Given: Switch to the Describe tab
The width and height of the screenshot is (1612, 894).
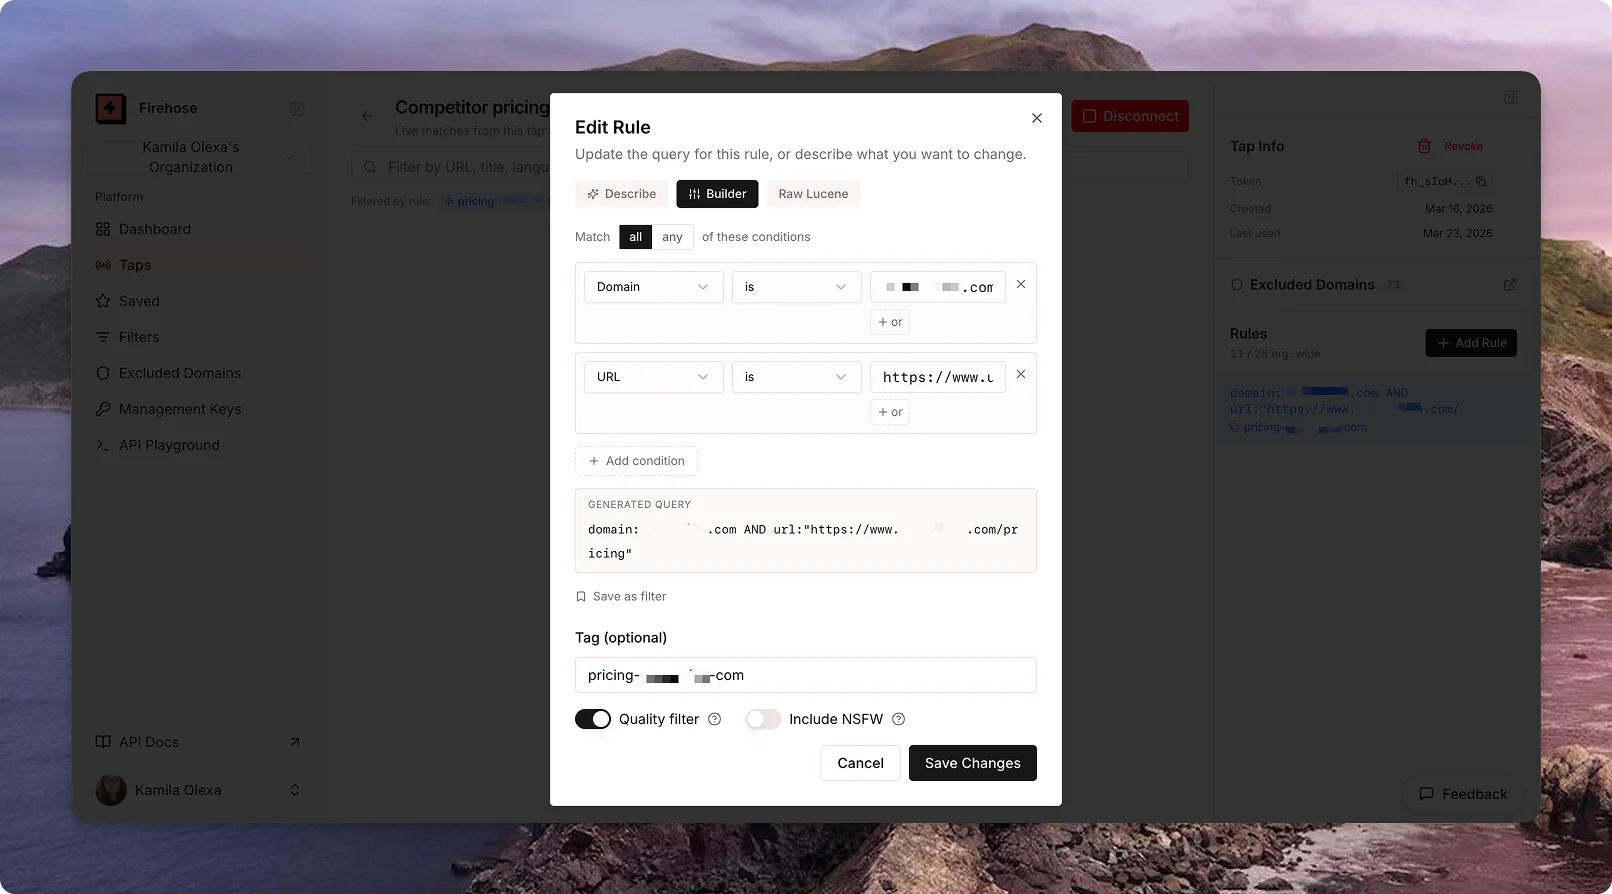Looking at the screenshot, I should pos(622,194).
